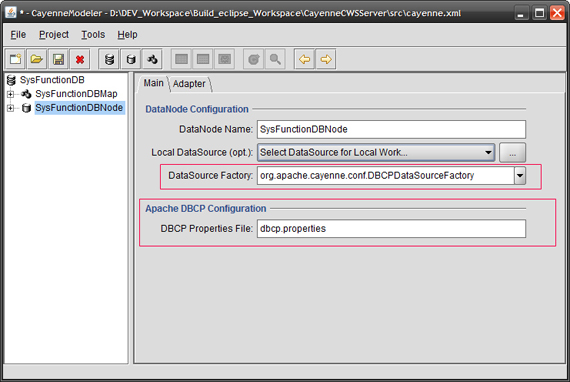
Task: Create a DataMap with the cubes icon
Action: (x=152, y=59)
